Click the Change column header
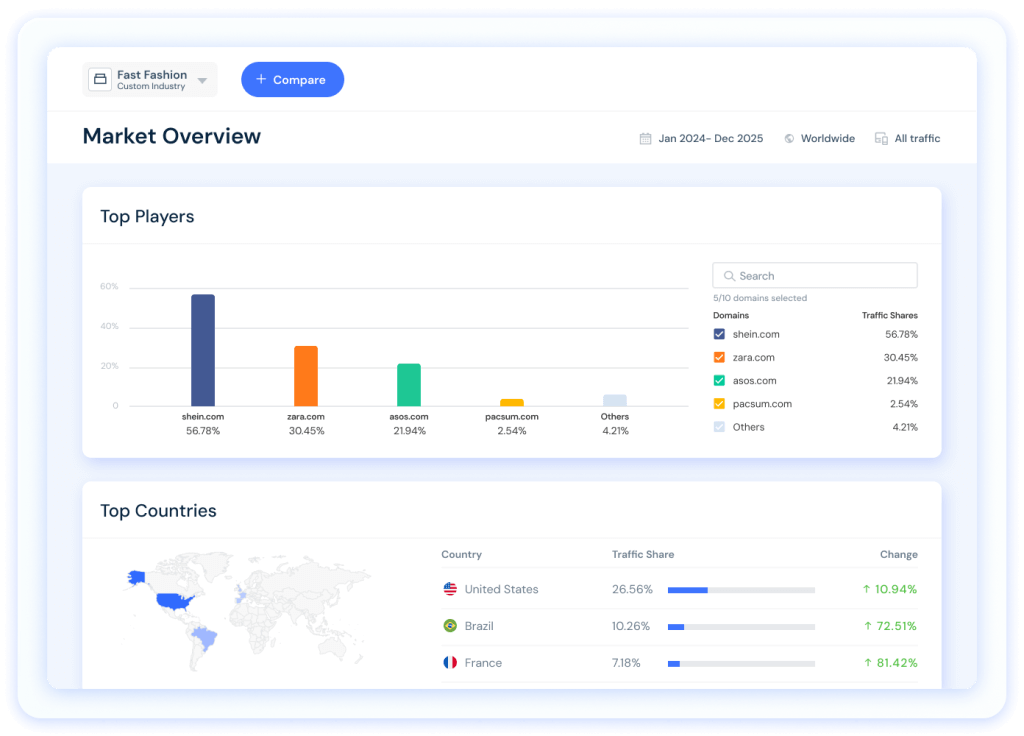Viewport: 1024px width, 736px height. pos(899,554)
